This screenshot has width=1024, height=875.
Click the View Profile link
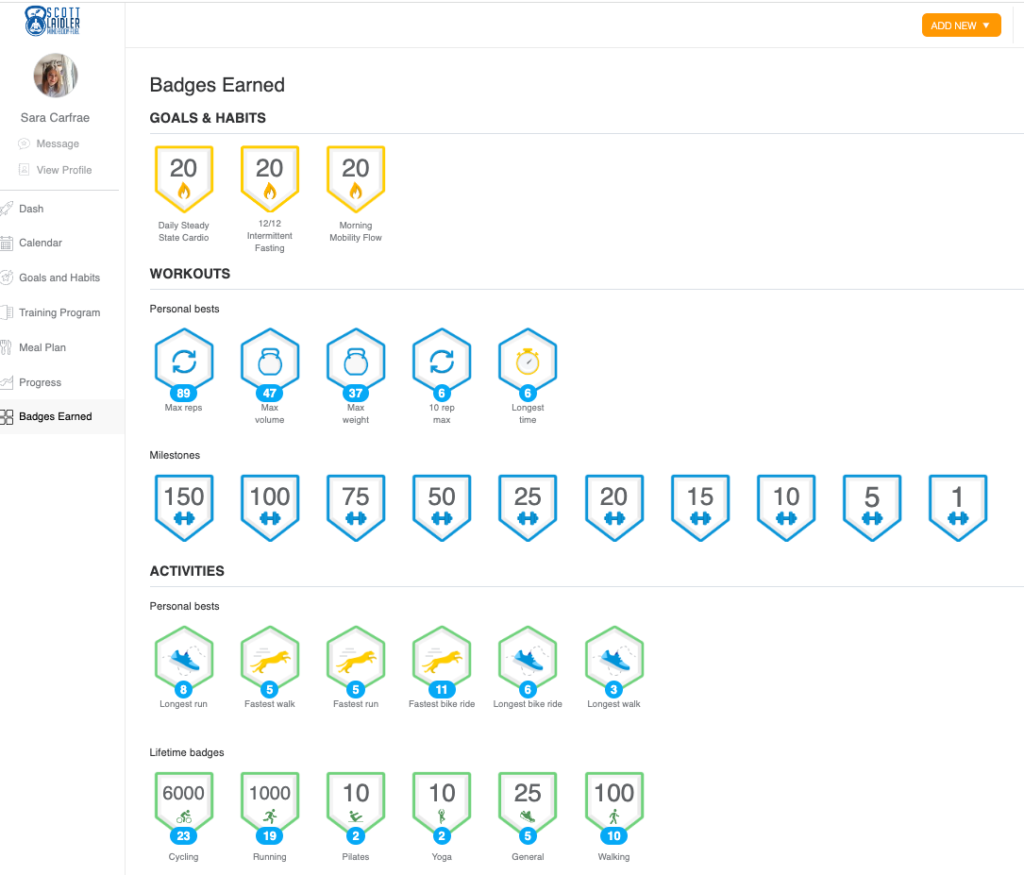point(63,170)
